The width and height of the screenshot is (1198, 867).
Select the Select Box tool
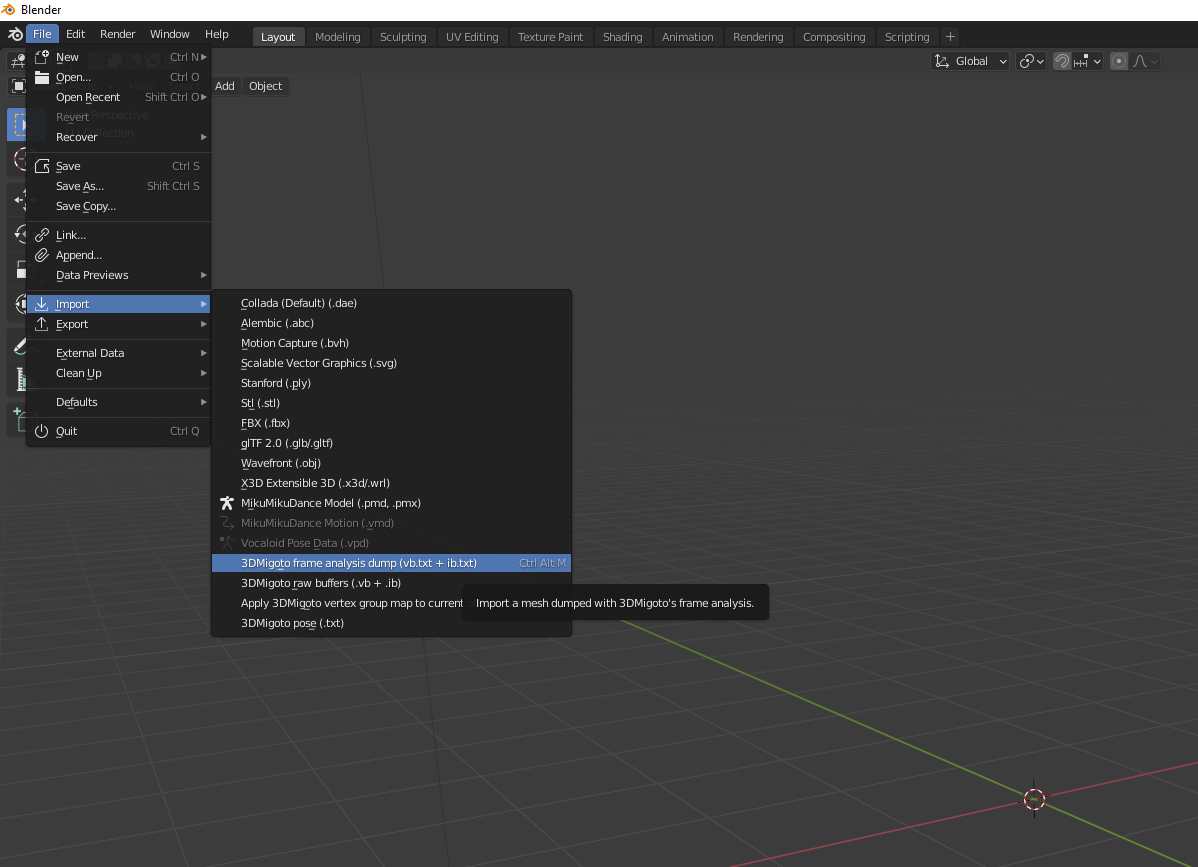(x=18, y=125)
